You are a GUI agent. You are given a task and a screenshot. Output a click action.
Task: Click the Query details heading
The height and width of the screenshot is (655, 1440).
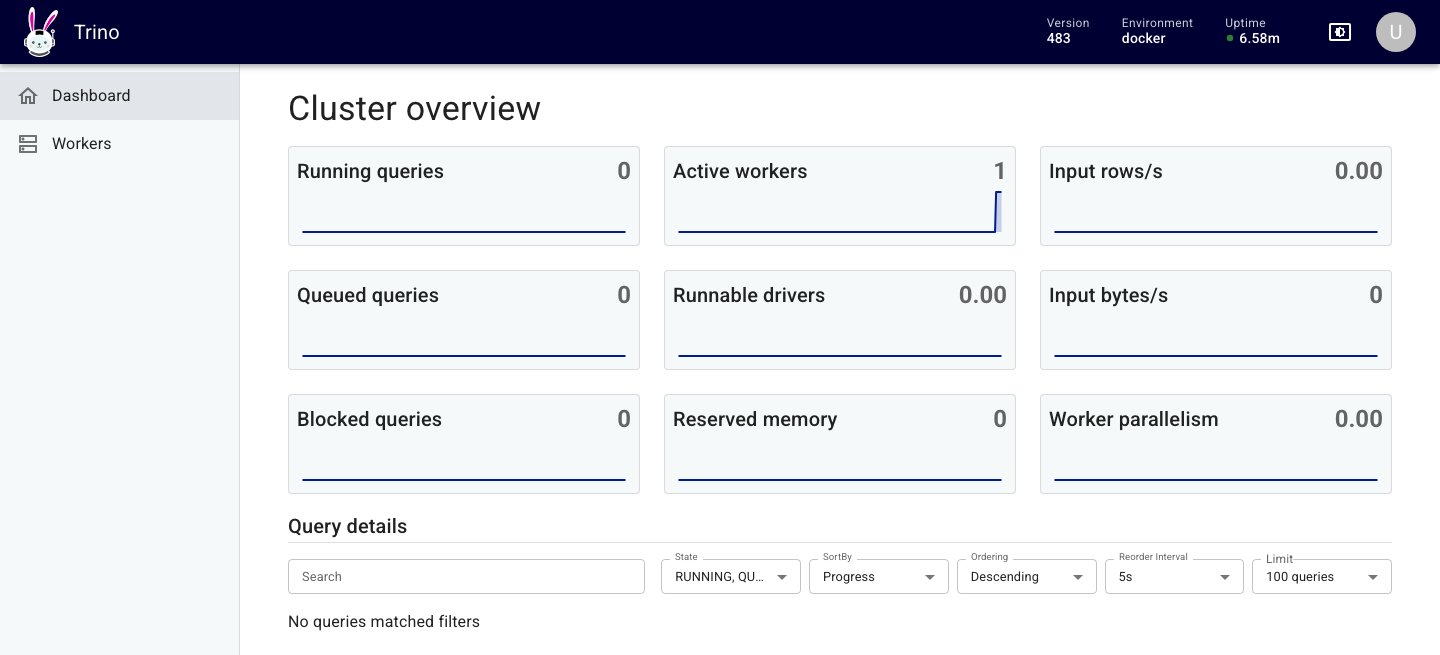click(347, 526)
